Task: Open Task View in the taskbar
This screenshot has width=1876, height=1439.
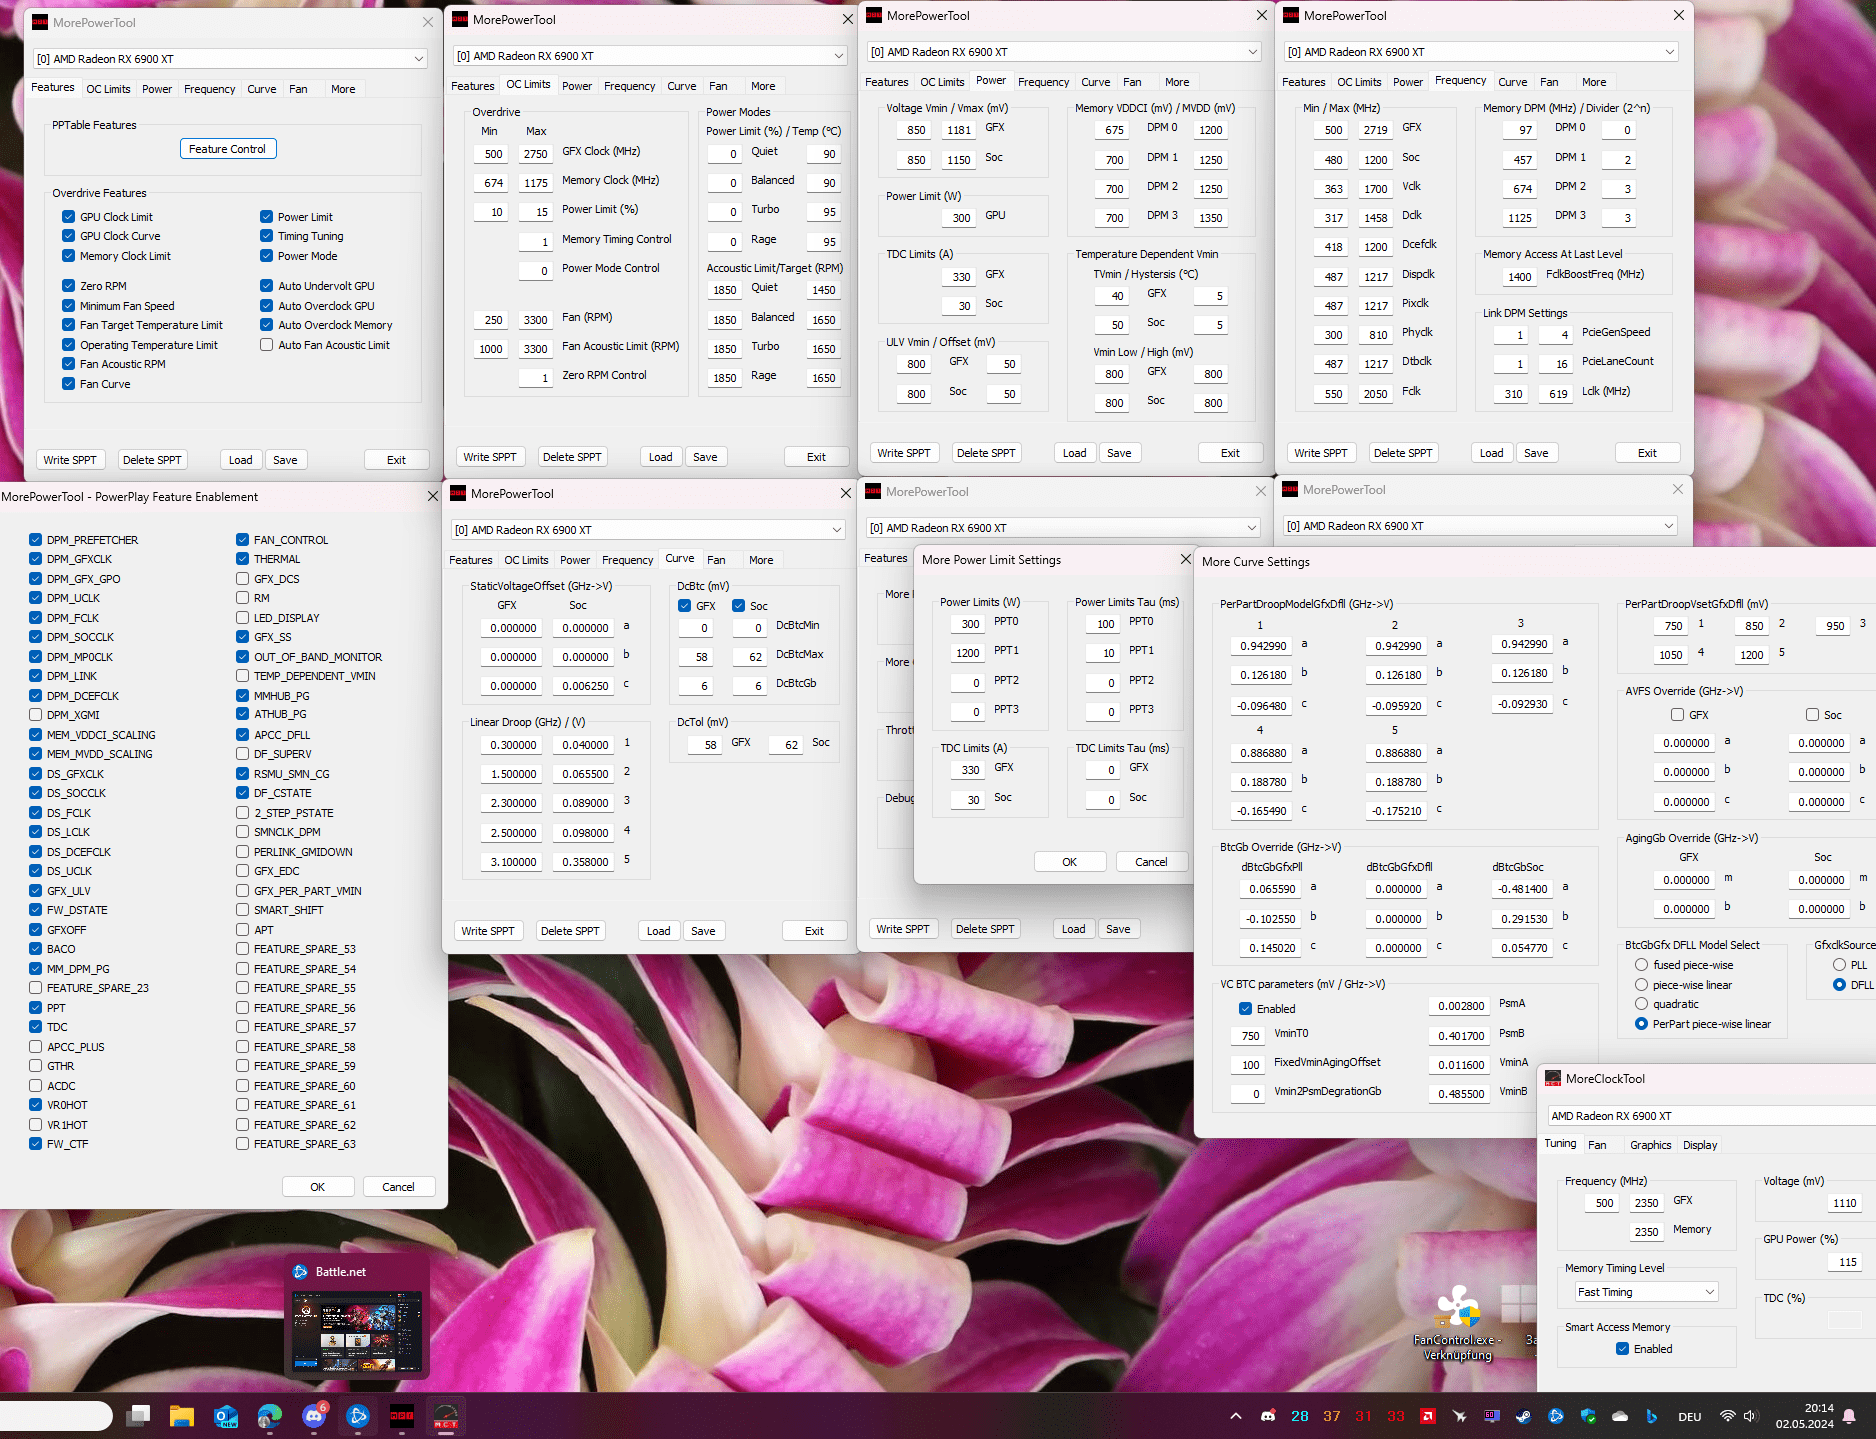Action: pyautogui.click(x=138, y=1416)
